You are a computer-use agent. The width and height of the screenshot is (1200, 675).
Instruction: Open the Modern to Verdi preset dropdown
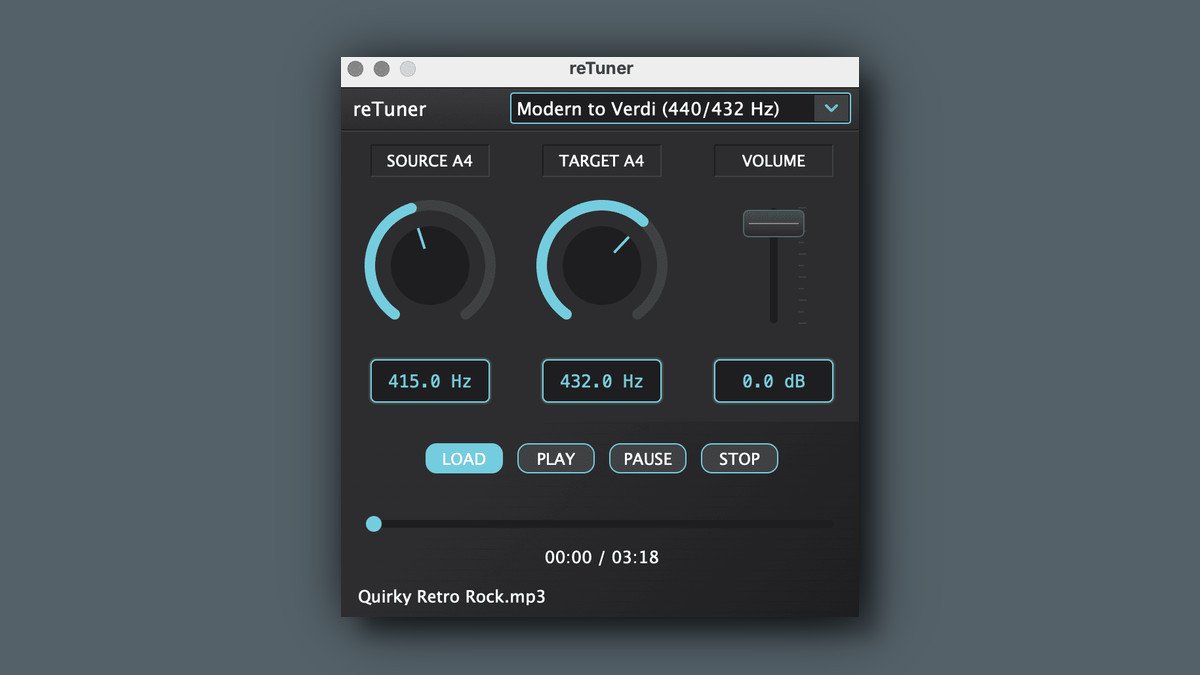pyautogui.click(x=665, y=109)
